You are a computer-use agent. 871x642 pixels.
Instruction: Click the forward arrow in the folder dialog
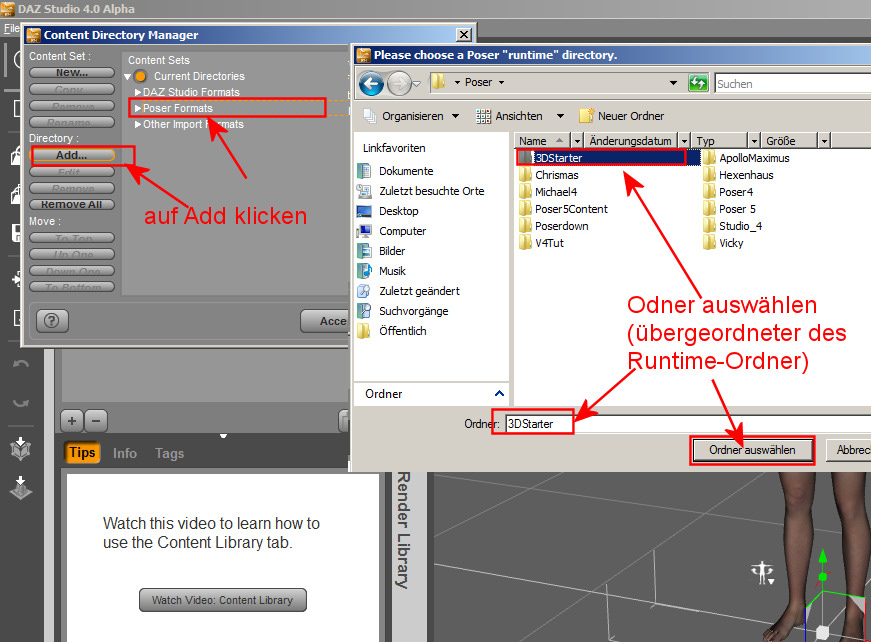(x=399, y=84)
